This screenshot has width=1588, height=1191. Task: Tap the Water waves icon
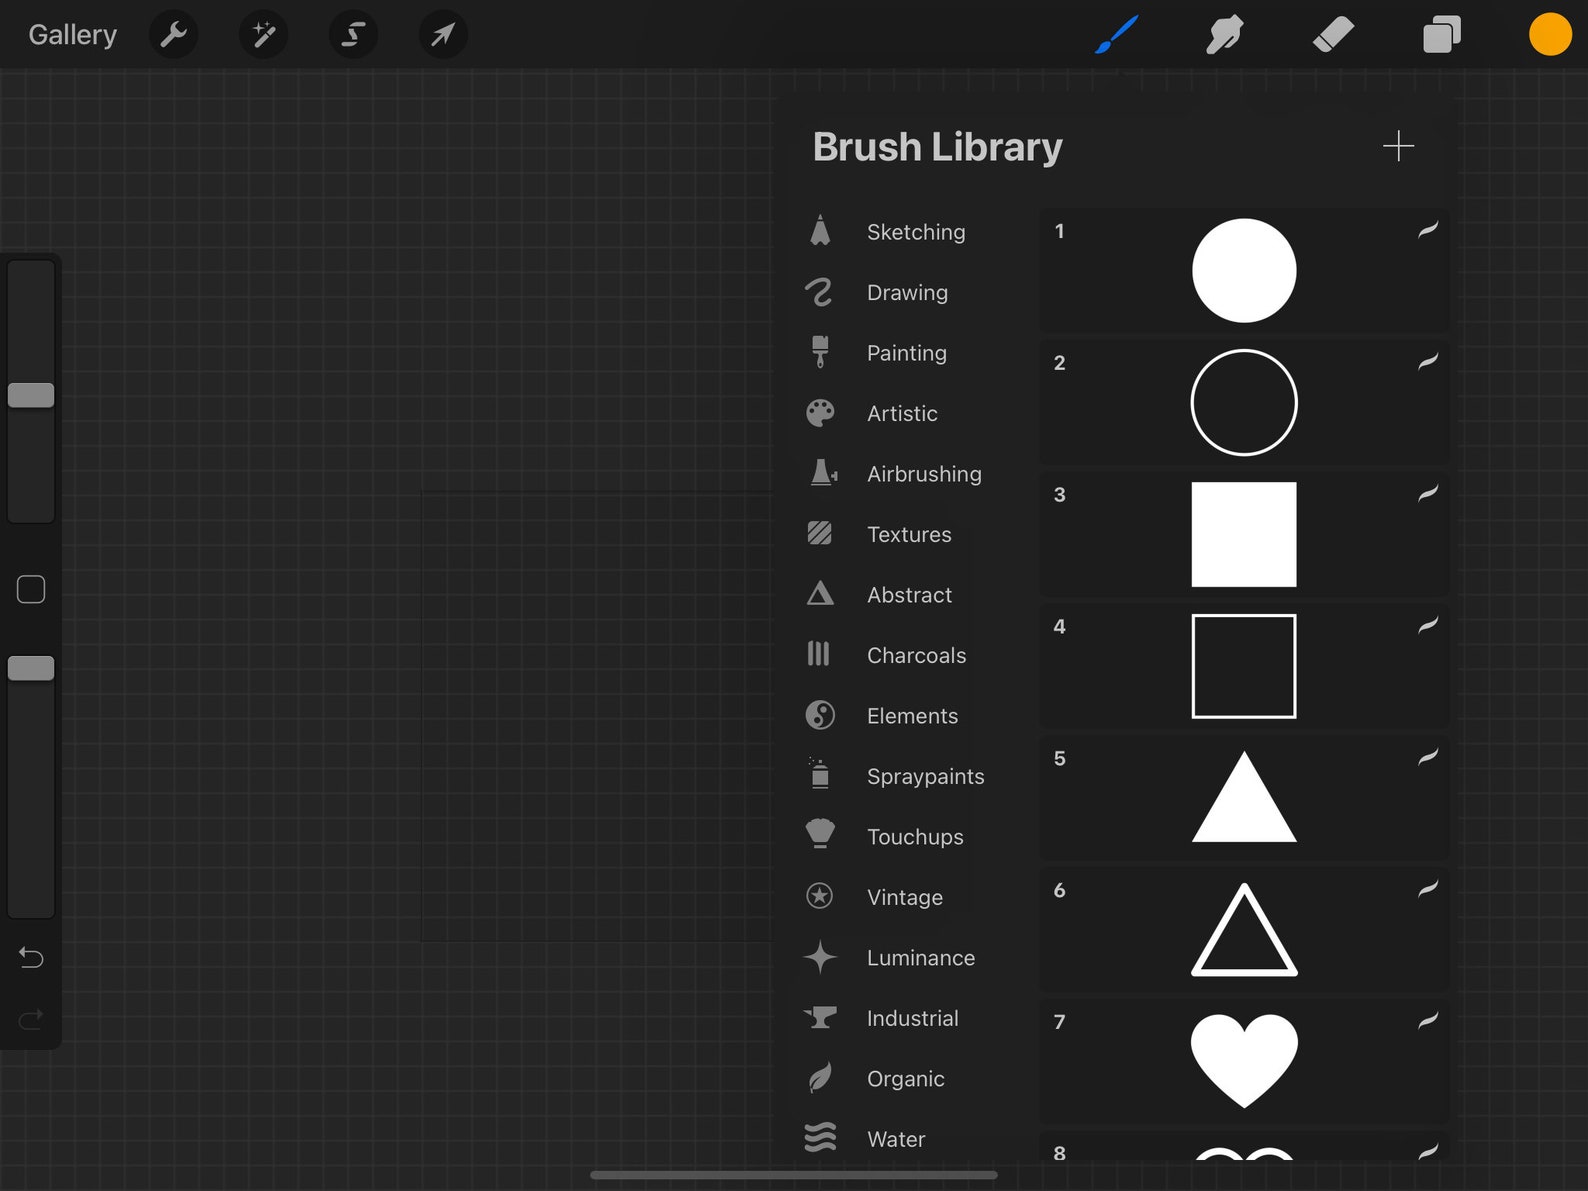[x=820, y=1138]
